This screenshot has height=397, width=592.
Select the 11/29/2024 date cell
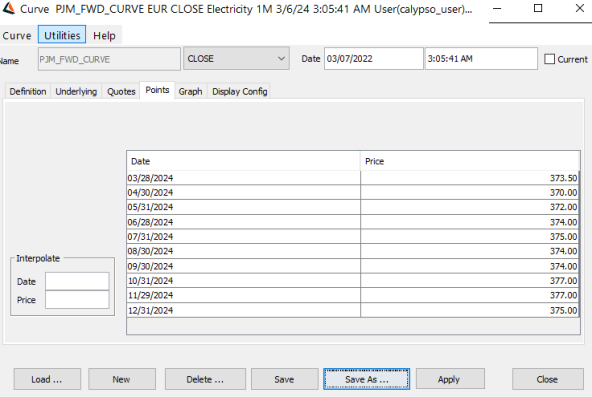244,295
